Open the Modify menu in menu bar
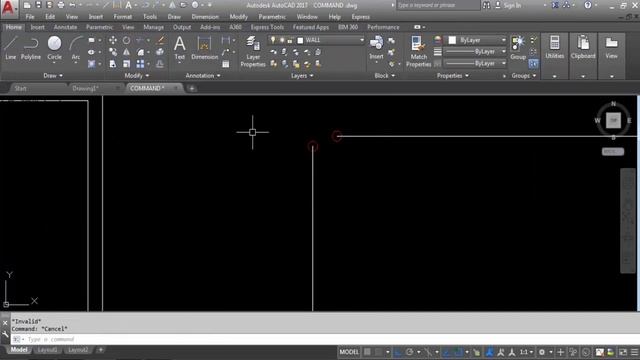640x360 pixels. [x=238, y=17]
